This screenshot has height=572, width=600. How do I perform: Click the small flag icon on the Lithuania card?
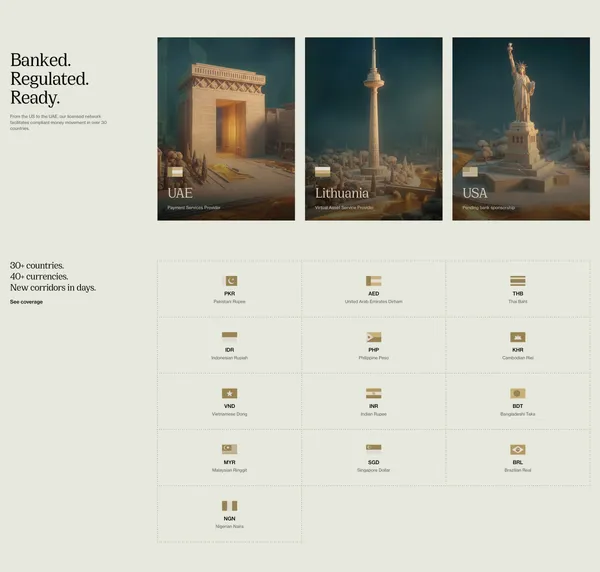323,172
